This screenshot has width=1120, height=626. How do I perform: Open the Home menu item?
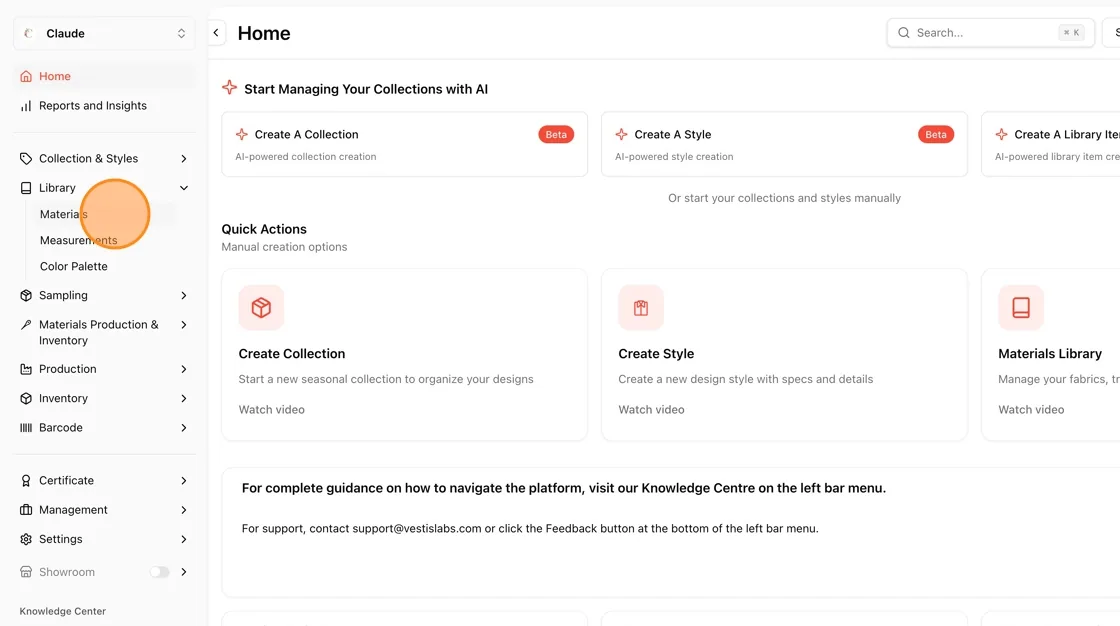[x=104, y=76]
